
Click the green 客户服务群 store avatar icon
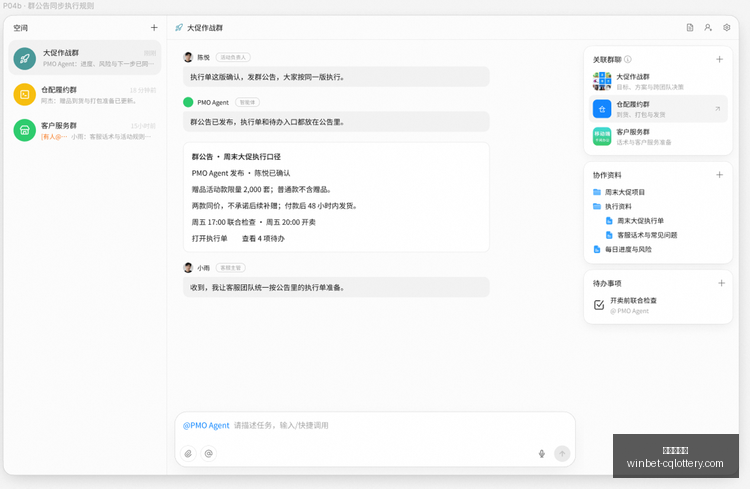(x=25, y=130)
